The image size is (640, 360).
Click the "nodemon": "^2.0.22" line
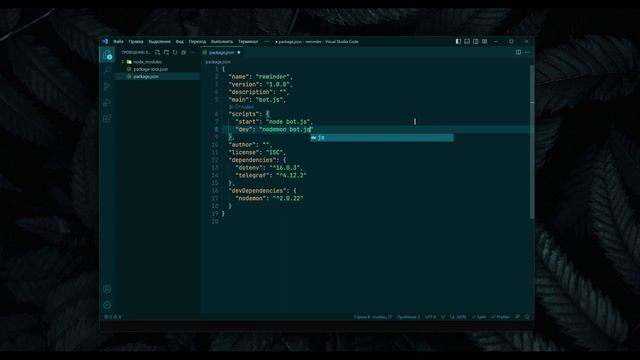pyautogui.click(x=269, y=198)
